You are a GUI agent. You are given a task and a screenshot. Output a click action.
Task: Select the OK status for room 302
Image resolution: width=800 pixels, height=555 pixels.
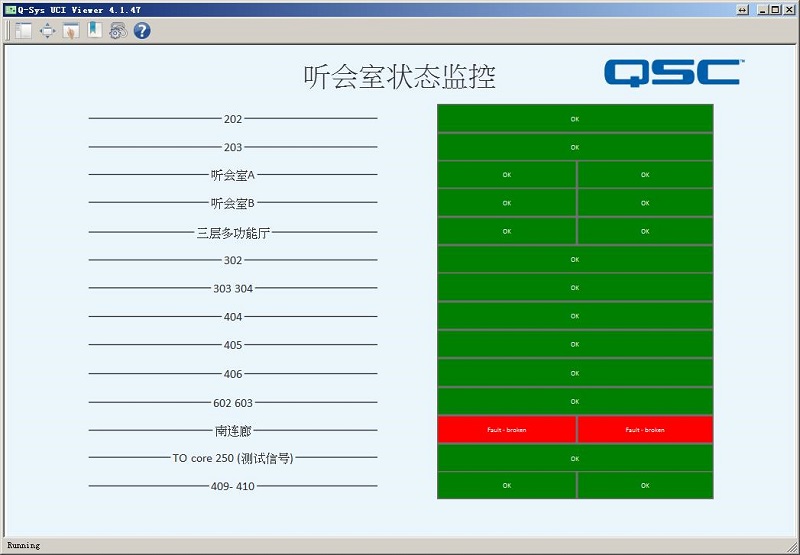tap(575, 259)
